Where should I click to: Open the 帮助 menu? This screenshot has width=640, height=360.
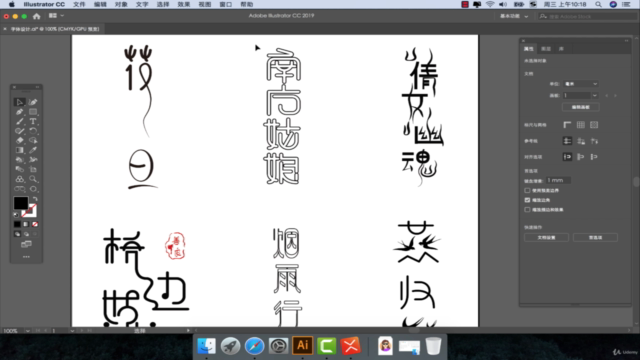247,4
